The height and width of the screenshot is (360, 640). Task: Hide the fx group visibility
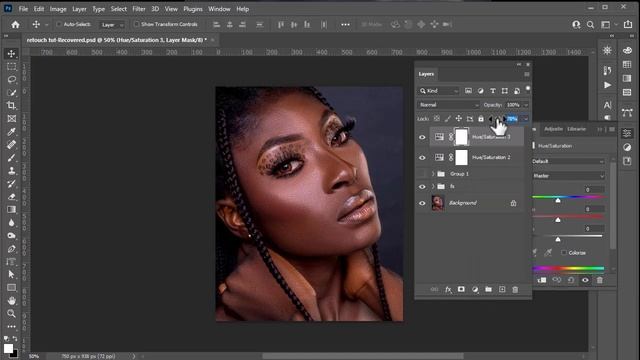pos(422,187)
